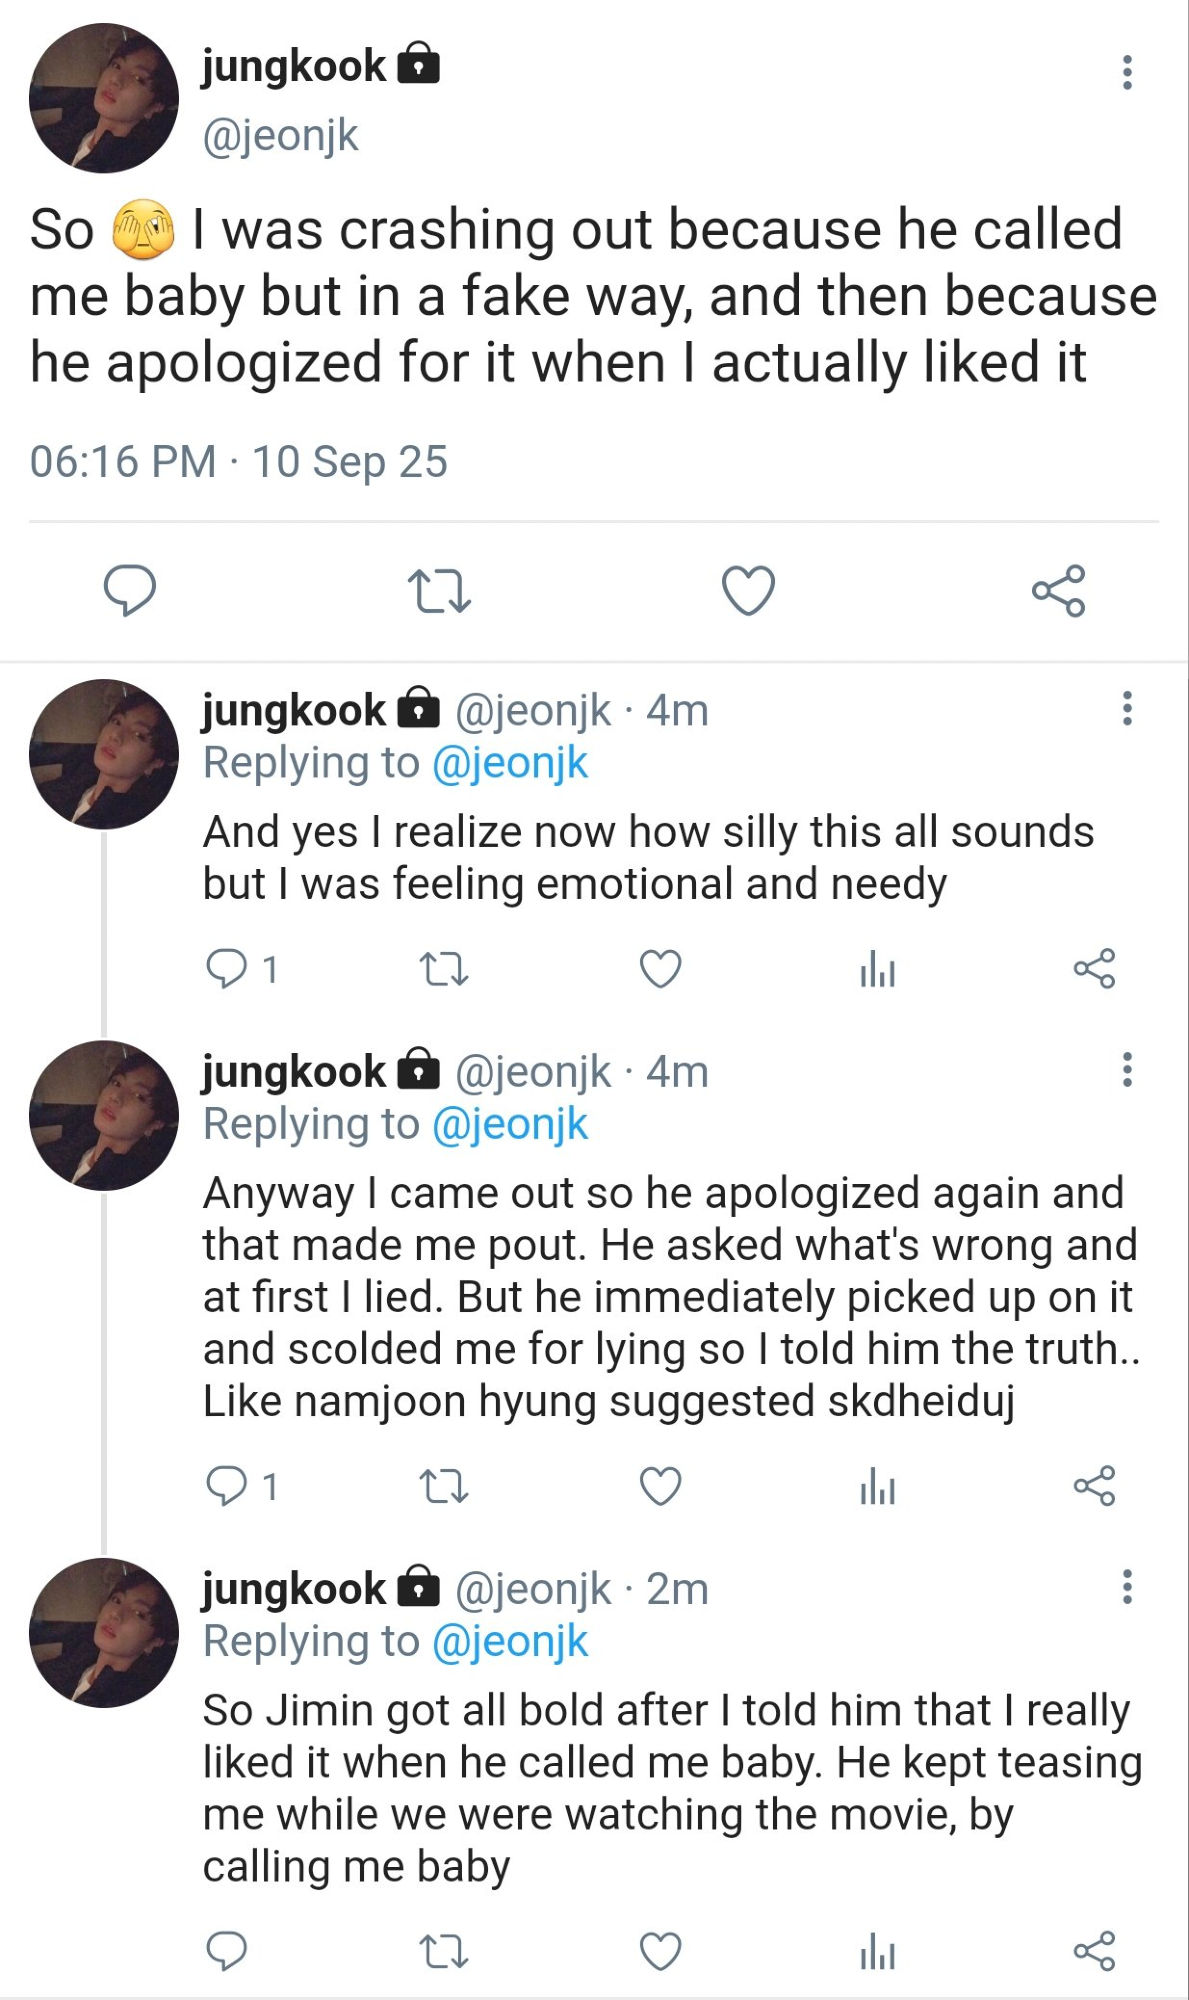This screenshot has width=1189, height=2000.
Task: Retweet the main tweet about being called baby
Action: click(x=439, y=590)
